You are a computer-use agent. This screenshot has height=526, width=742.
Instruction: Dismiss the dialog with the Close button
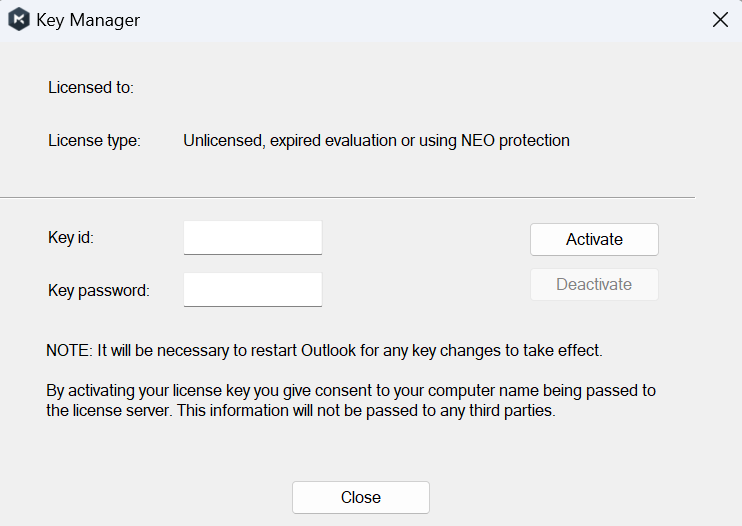[x=360, y=497]
